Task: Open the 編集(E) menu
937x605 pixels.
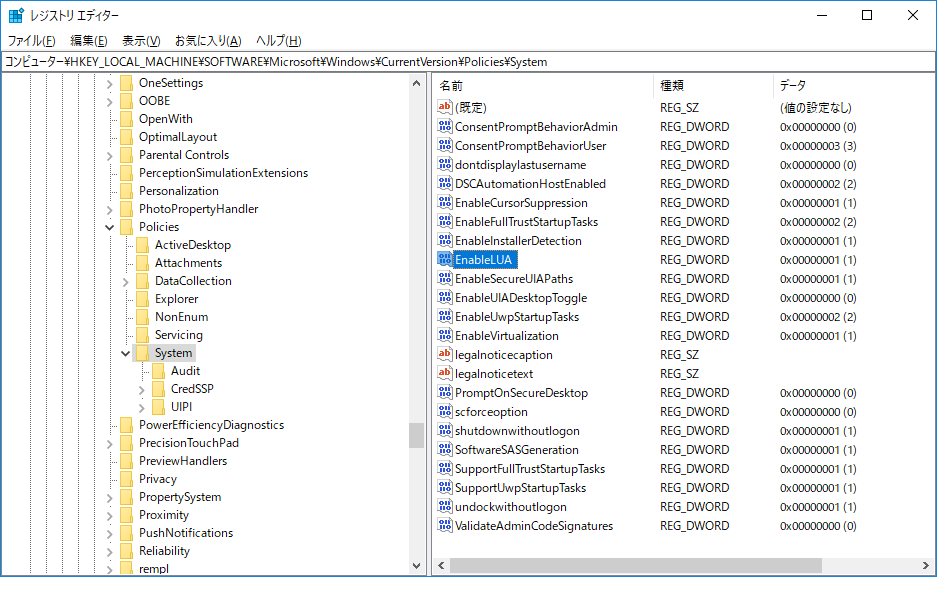Action: click(88, 41)
